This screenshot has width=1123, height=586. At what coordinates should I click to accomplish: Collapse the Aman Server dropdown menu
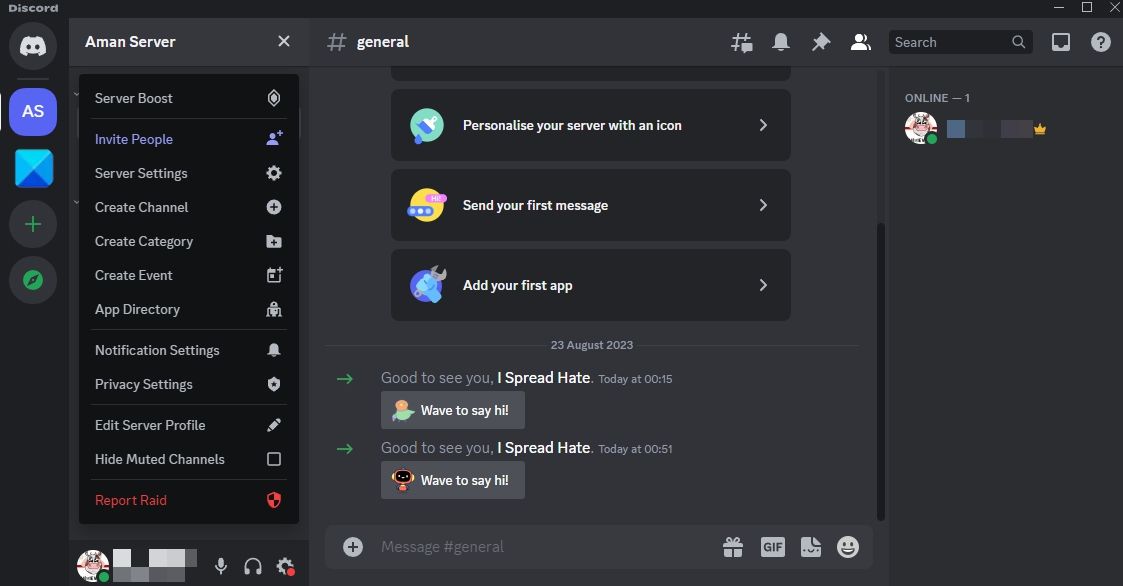[x=283, y=41]
